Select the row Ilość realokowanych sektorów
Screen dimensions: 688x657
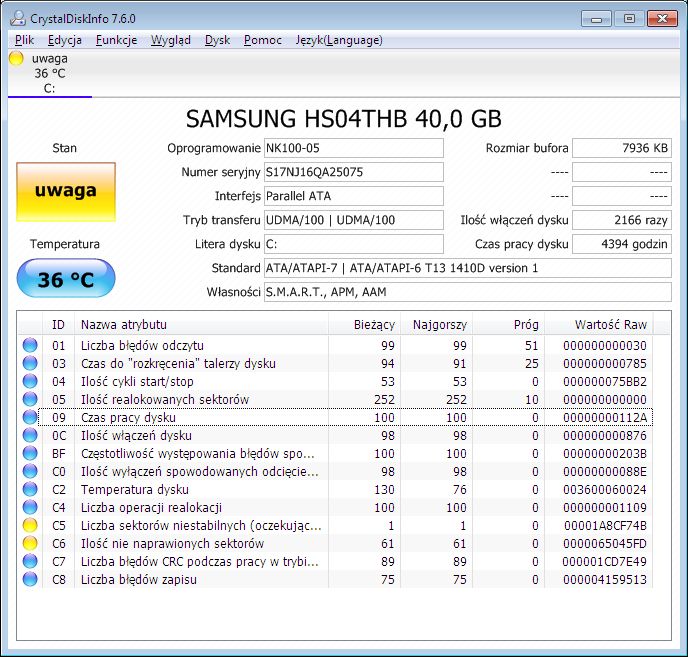tap(336, 399)
